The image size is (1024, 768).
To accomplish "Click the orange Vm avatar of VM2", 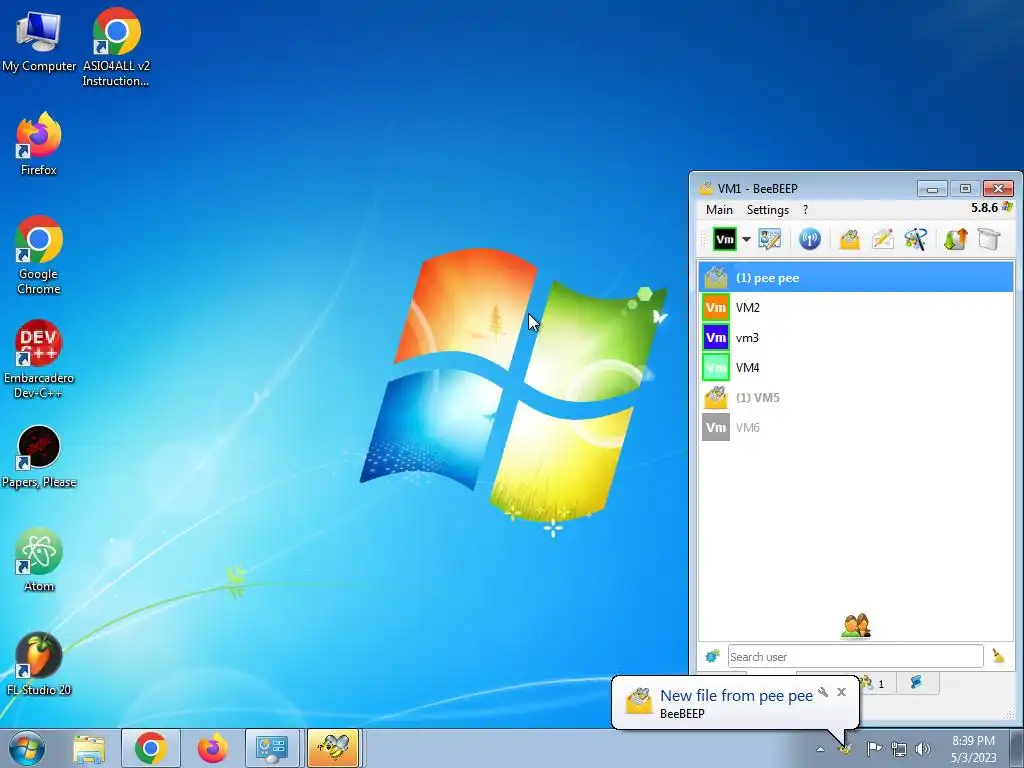I will [x=716, y=308].
